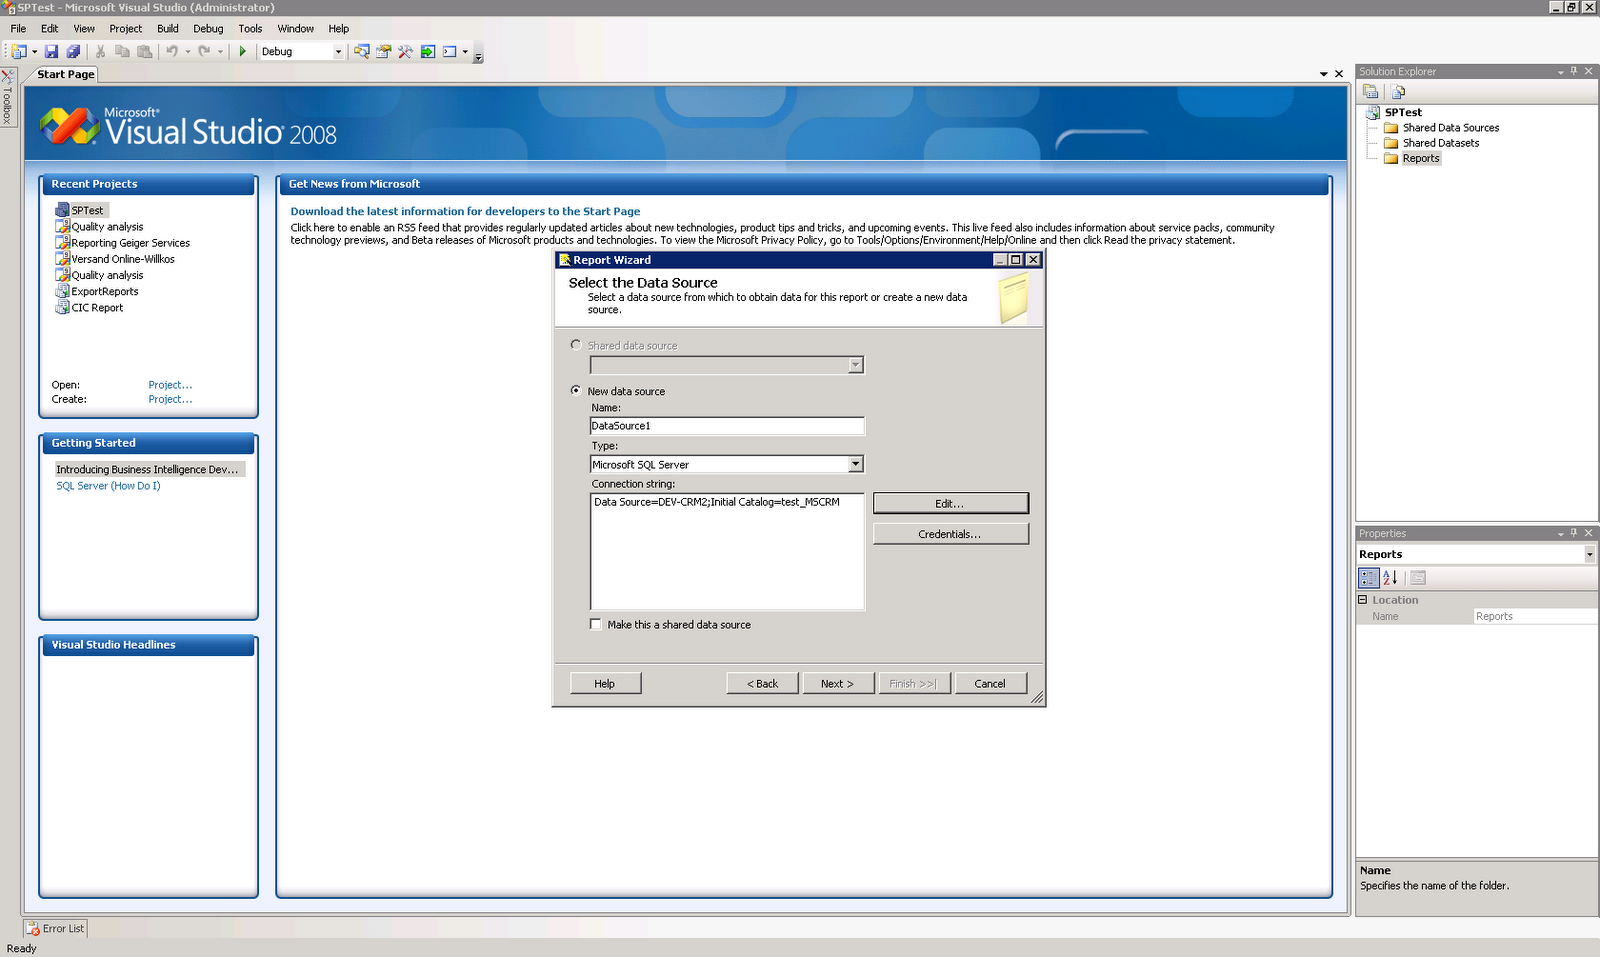Select the New data source radio button
The width and height of the screenshot is (1600, 957).
click(x=576, y=391)
